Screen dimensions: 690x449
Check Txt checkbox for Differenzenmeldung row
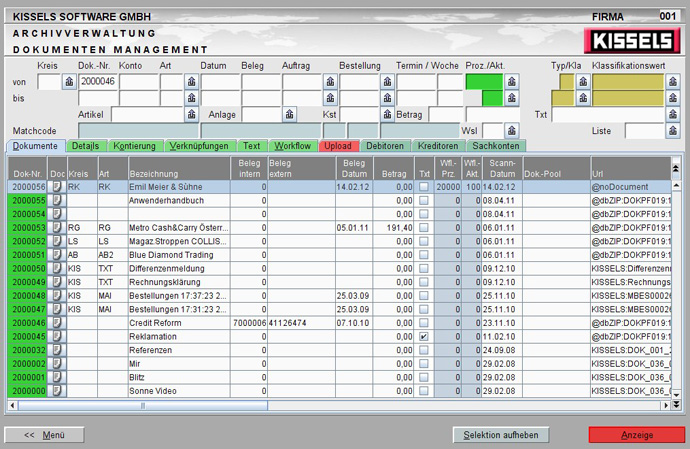click(x=424, y=269)
